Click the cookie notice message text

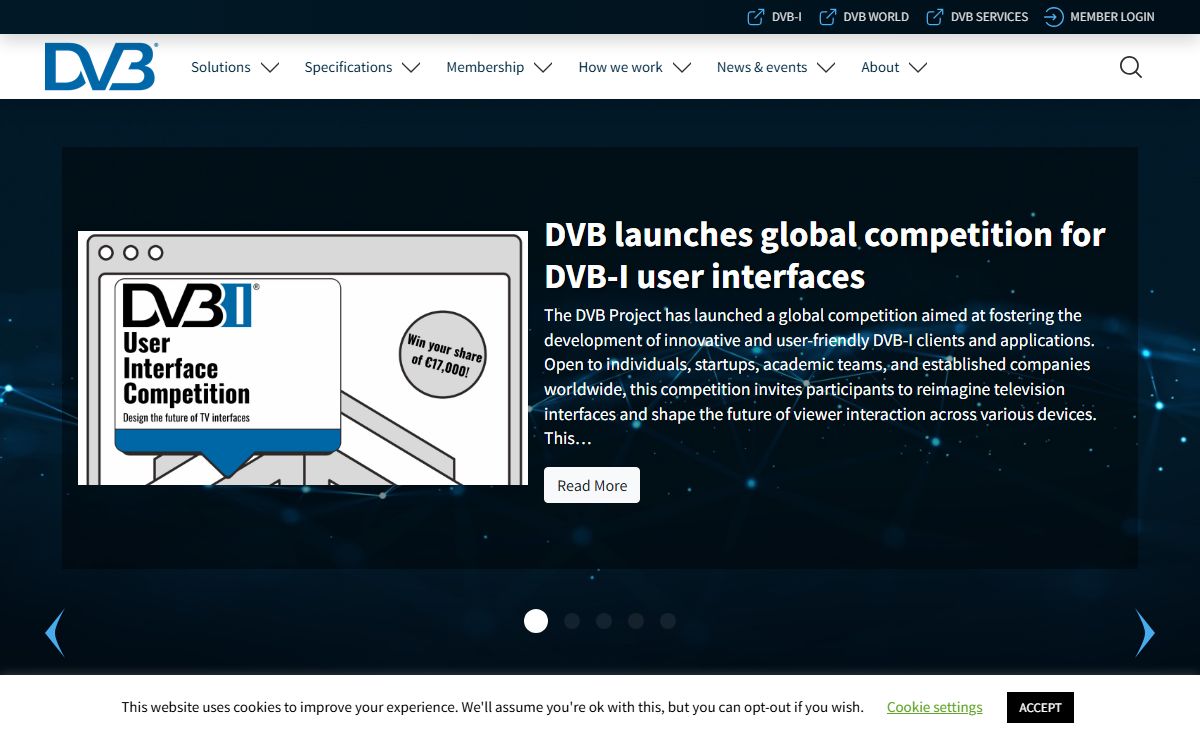click(x=492, y=707)
